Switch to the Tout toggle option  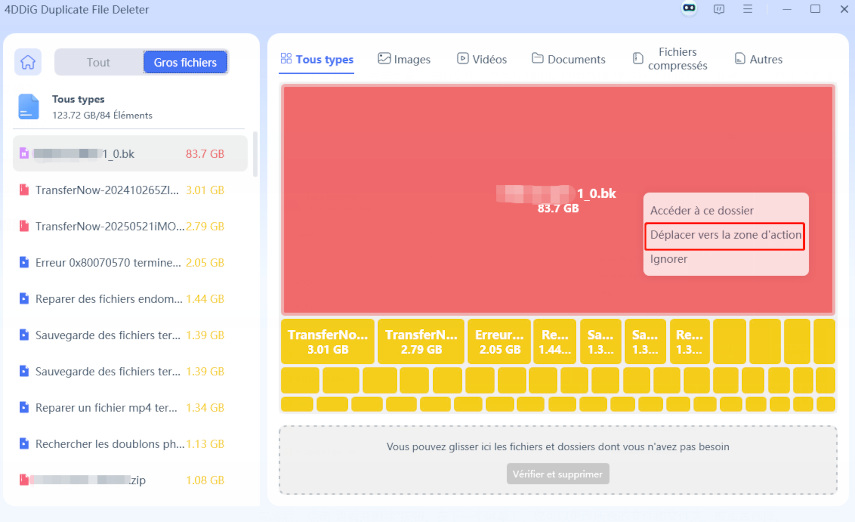pos(98,62)
